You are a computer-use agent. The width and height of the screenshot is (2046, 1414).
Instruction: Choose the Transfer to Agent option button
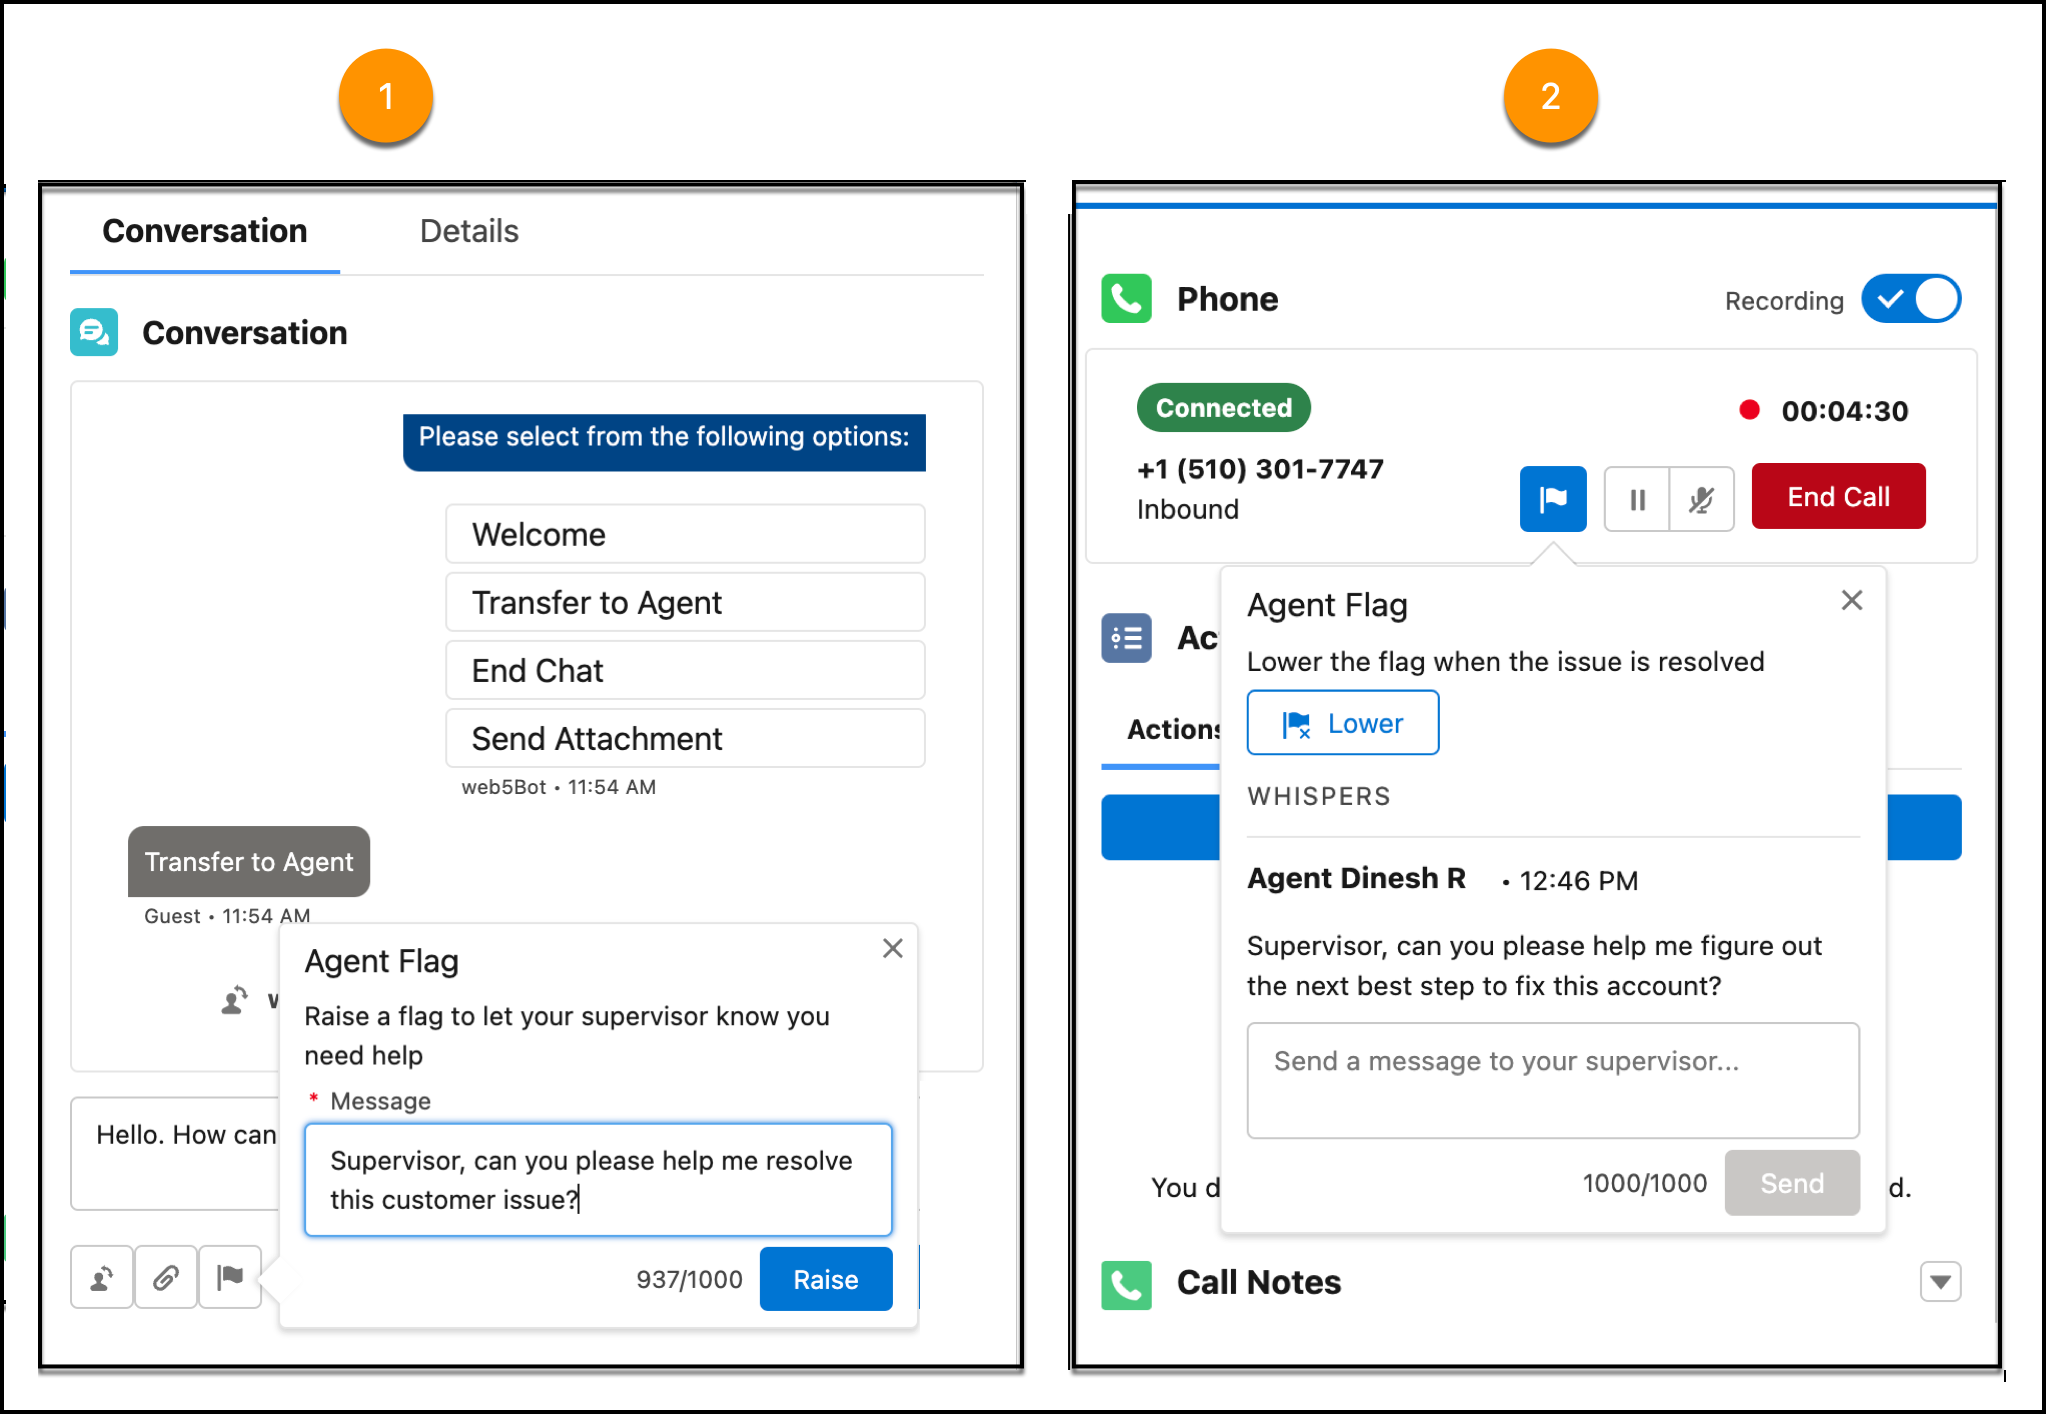[685, 602]
